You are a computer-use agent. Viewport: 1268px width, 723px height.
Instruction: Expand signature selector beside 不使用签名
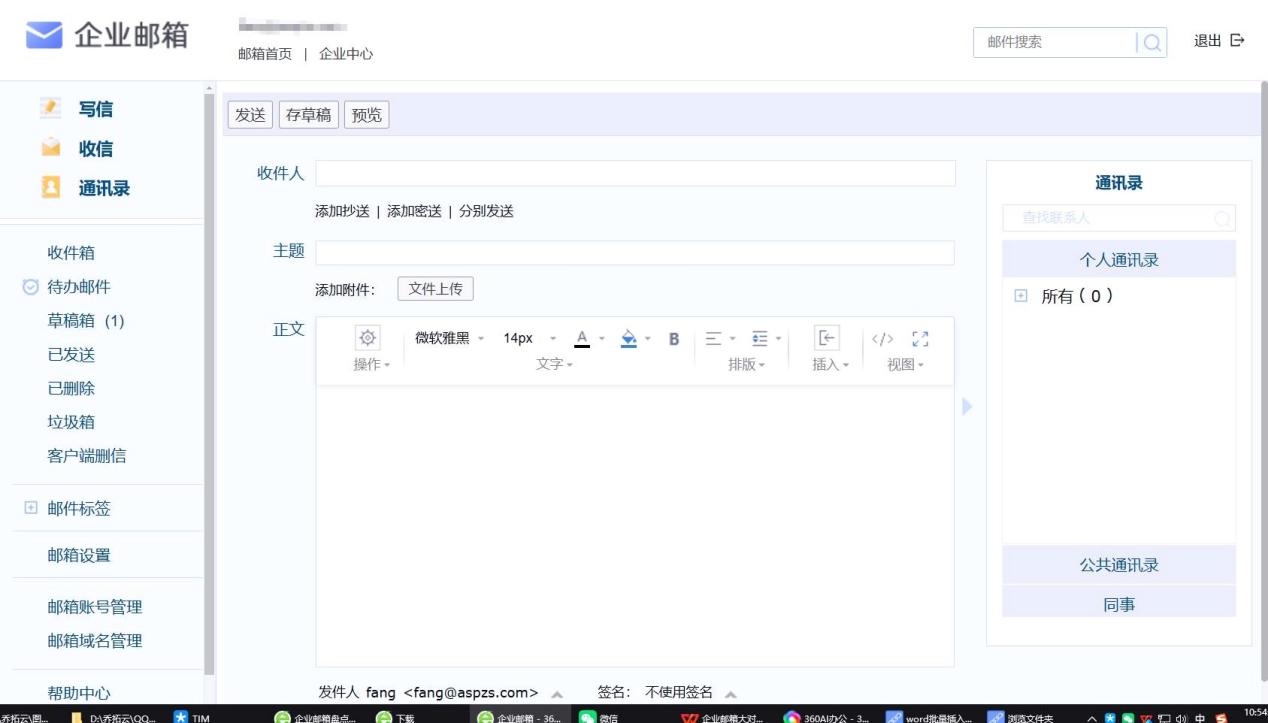pos(731,693)
